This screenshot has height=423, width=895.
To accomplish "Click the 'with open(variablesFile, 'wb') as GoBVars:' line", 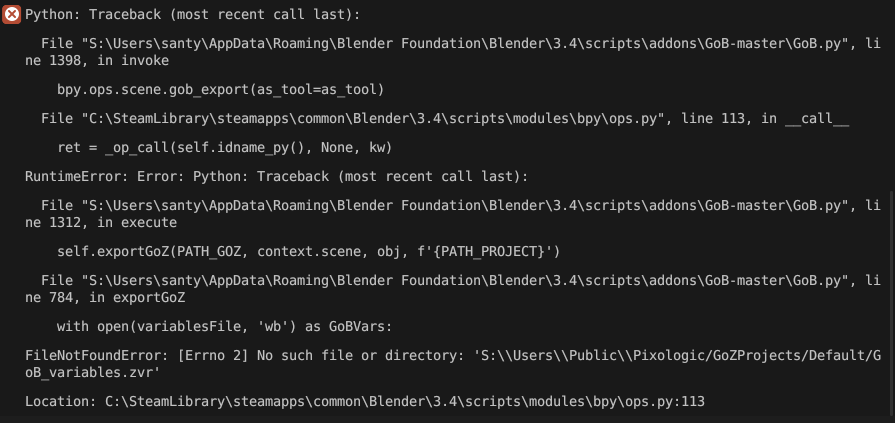I will click(x=224, y=327).
